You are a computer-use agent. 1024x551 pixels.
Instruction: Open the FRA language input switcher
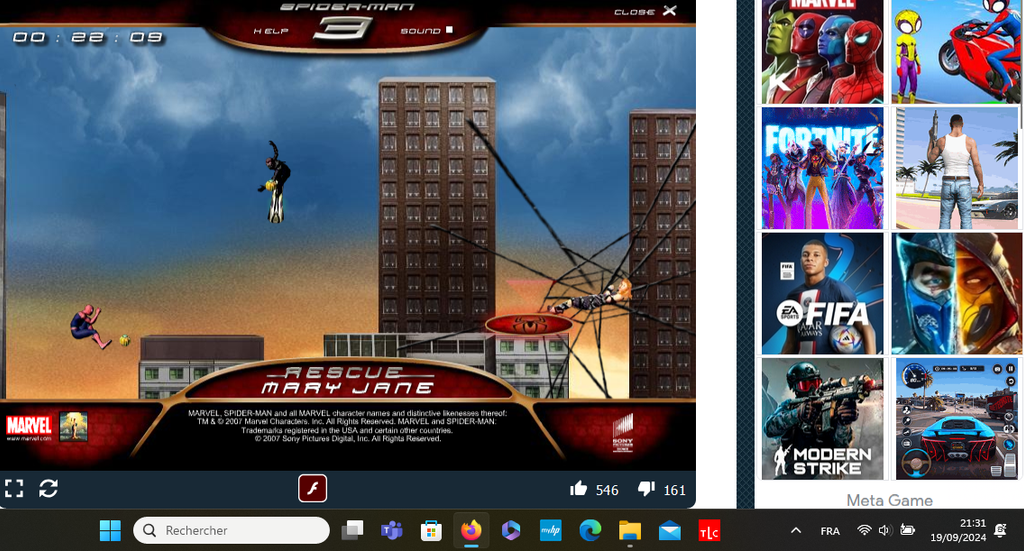tap(829, 531)
